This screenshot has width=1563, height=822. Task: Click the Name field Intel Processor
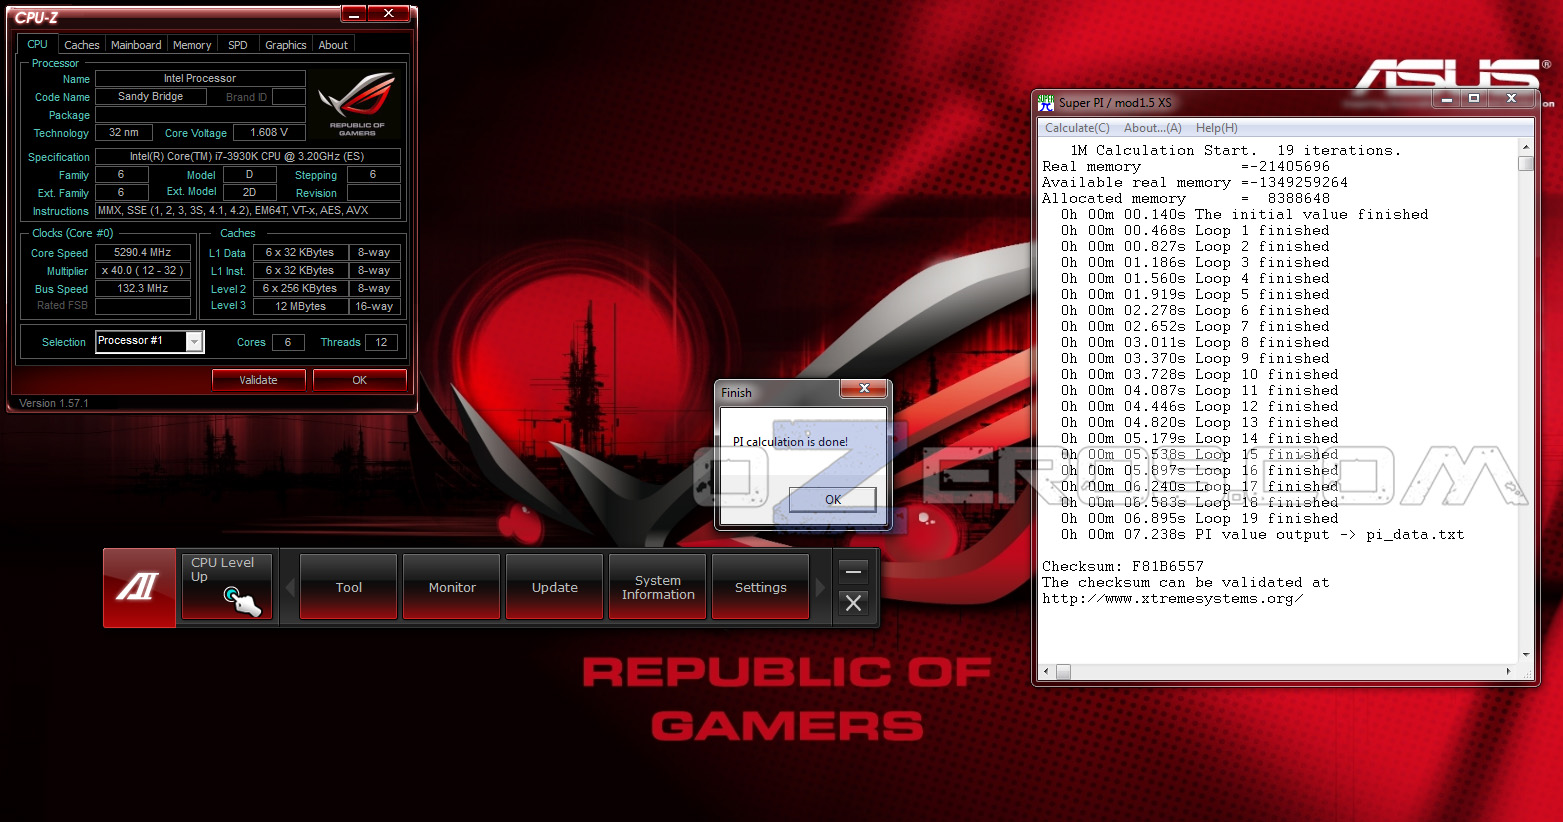(200, 79)
